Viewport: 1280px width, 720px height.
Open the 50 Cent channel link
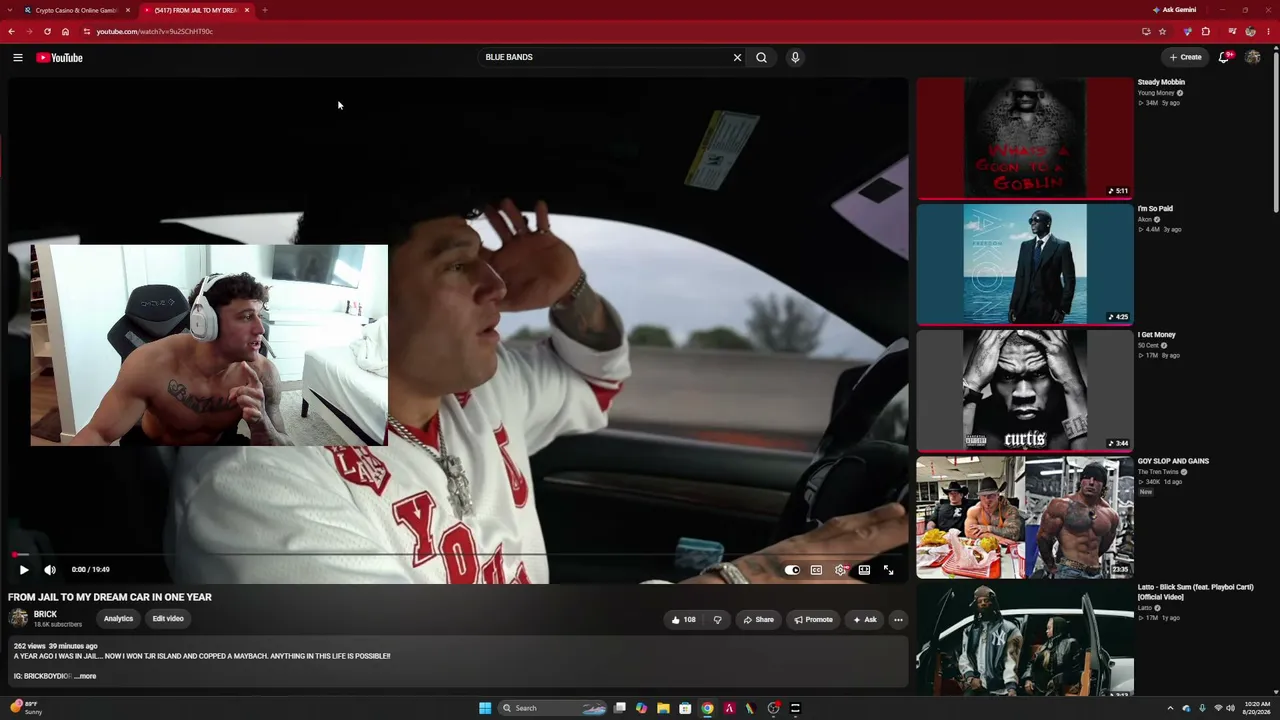(x=1149, y=346)
